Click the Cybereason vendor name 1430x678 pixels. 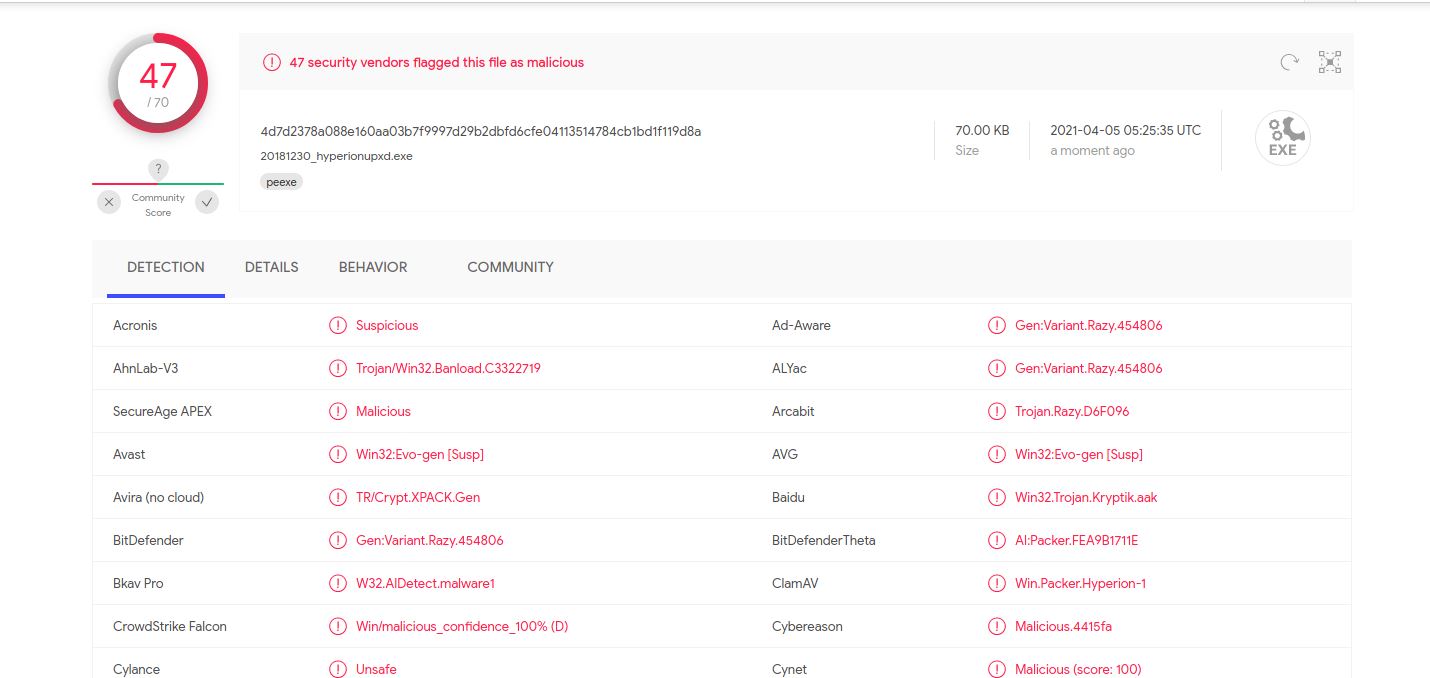807,626
